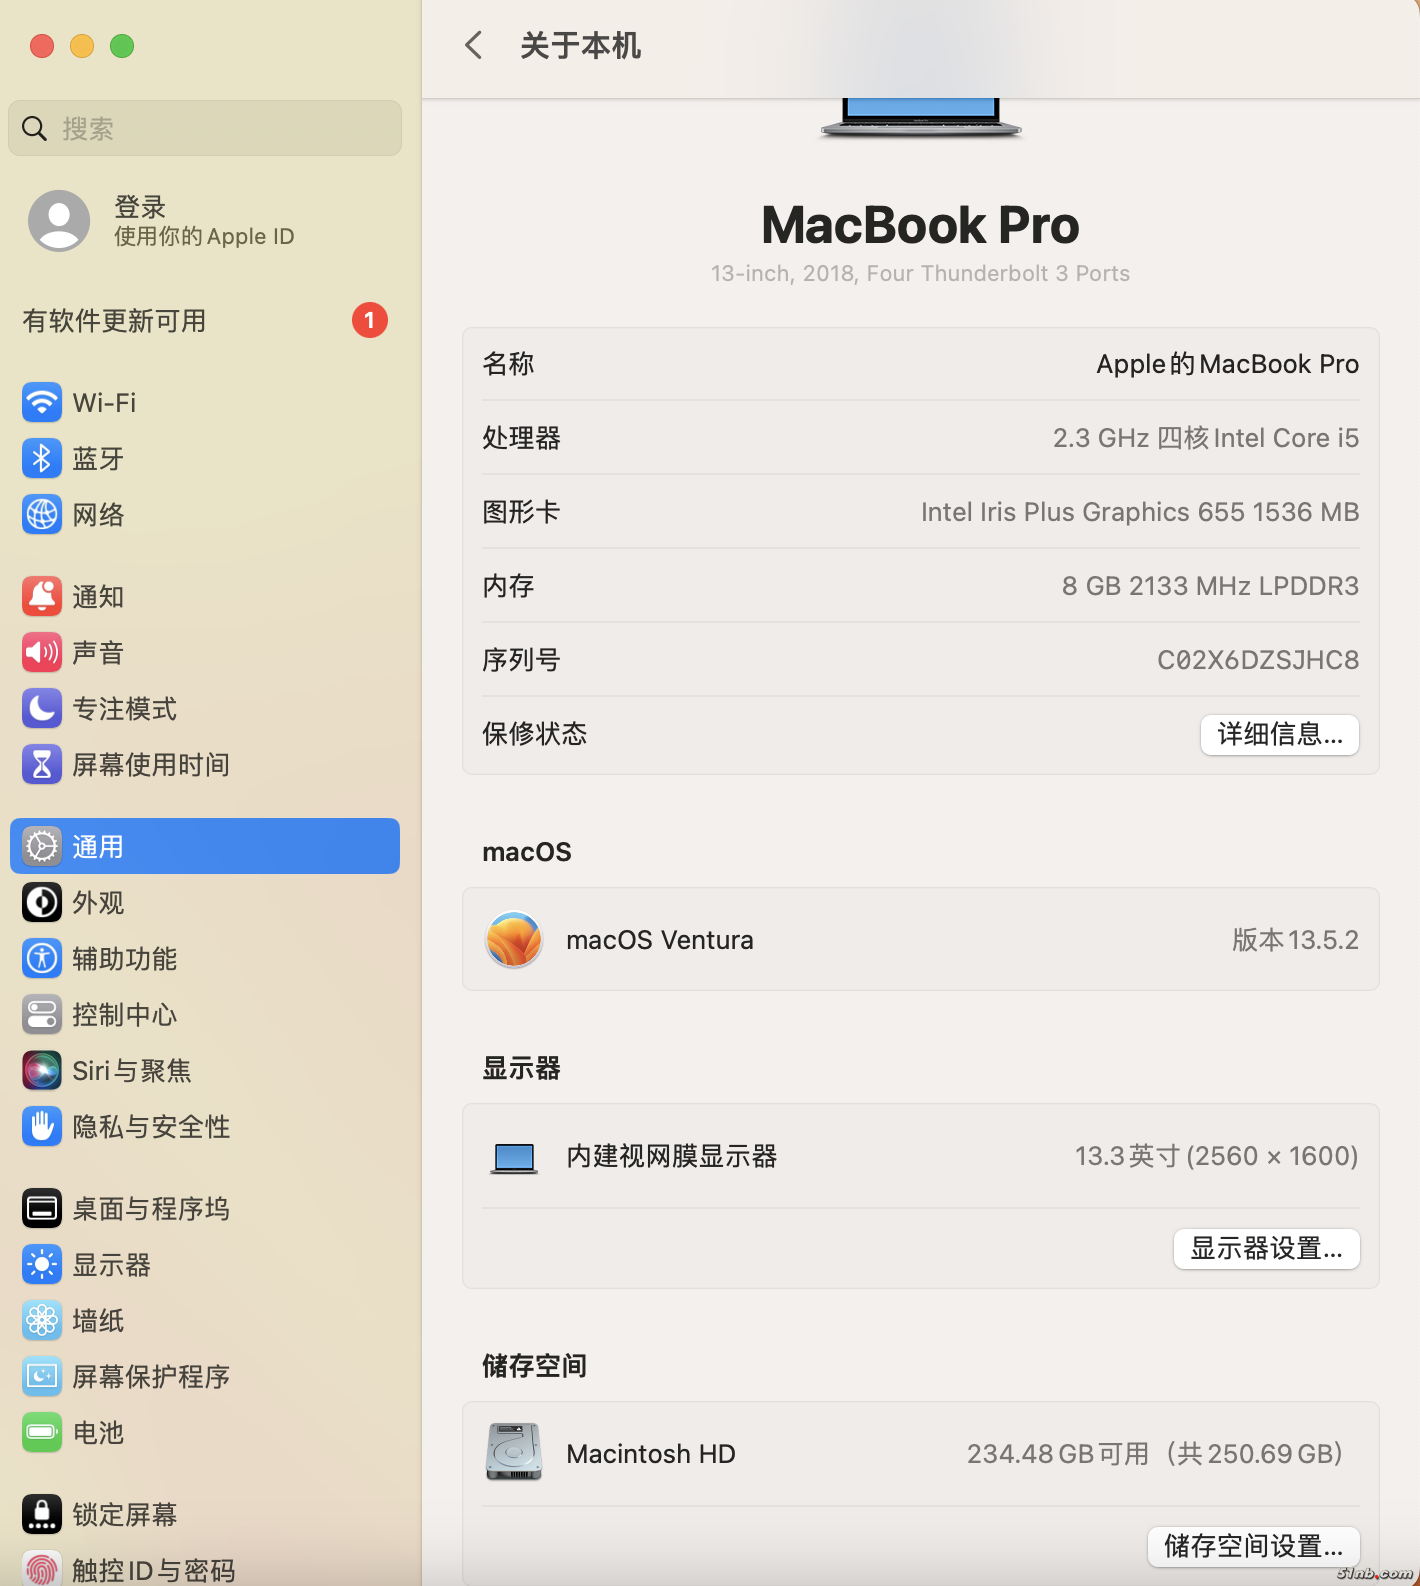Open 辅助功能 settings label
Image resolution: width=1420 pixels, height=1586 pixels.
pyautogui.click(x=124, y=959)
